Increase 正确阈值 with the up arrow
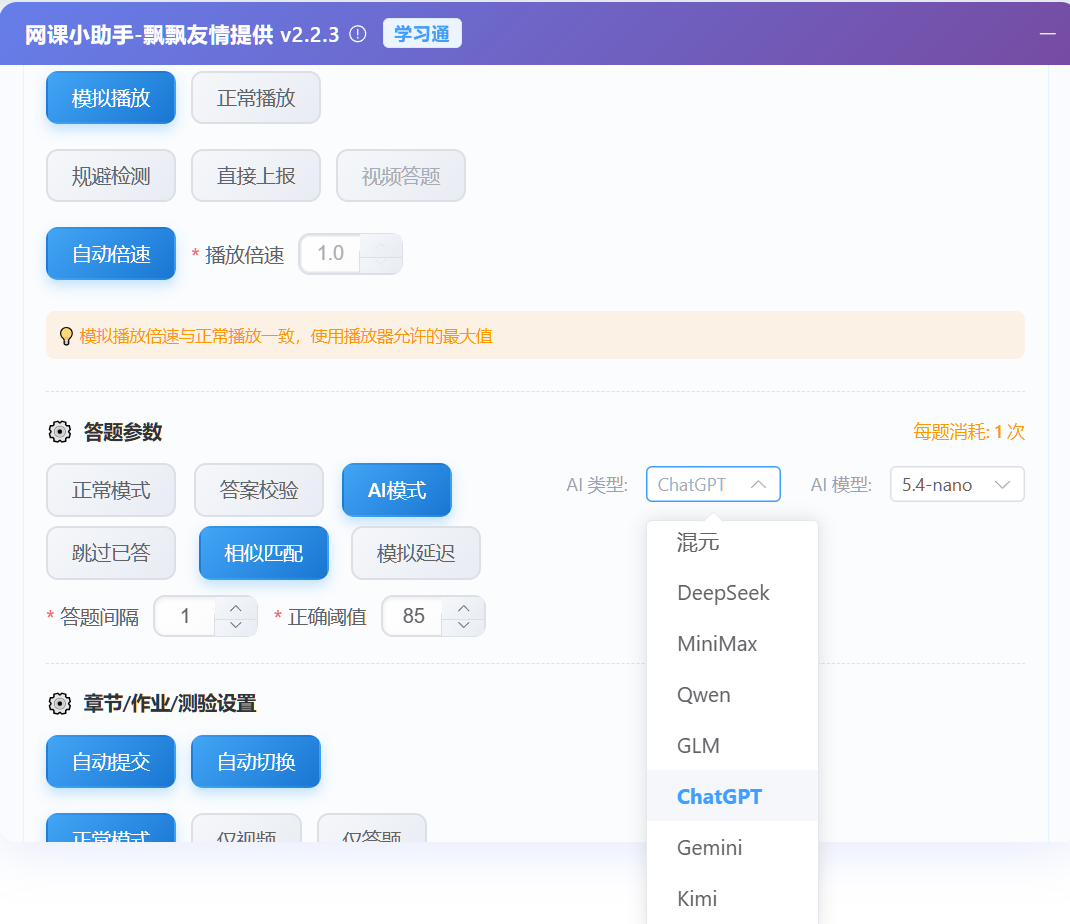The height and width of the screenshot is (924, 1070). pos(463,607)
